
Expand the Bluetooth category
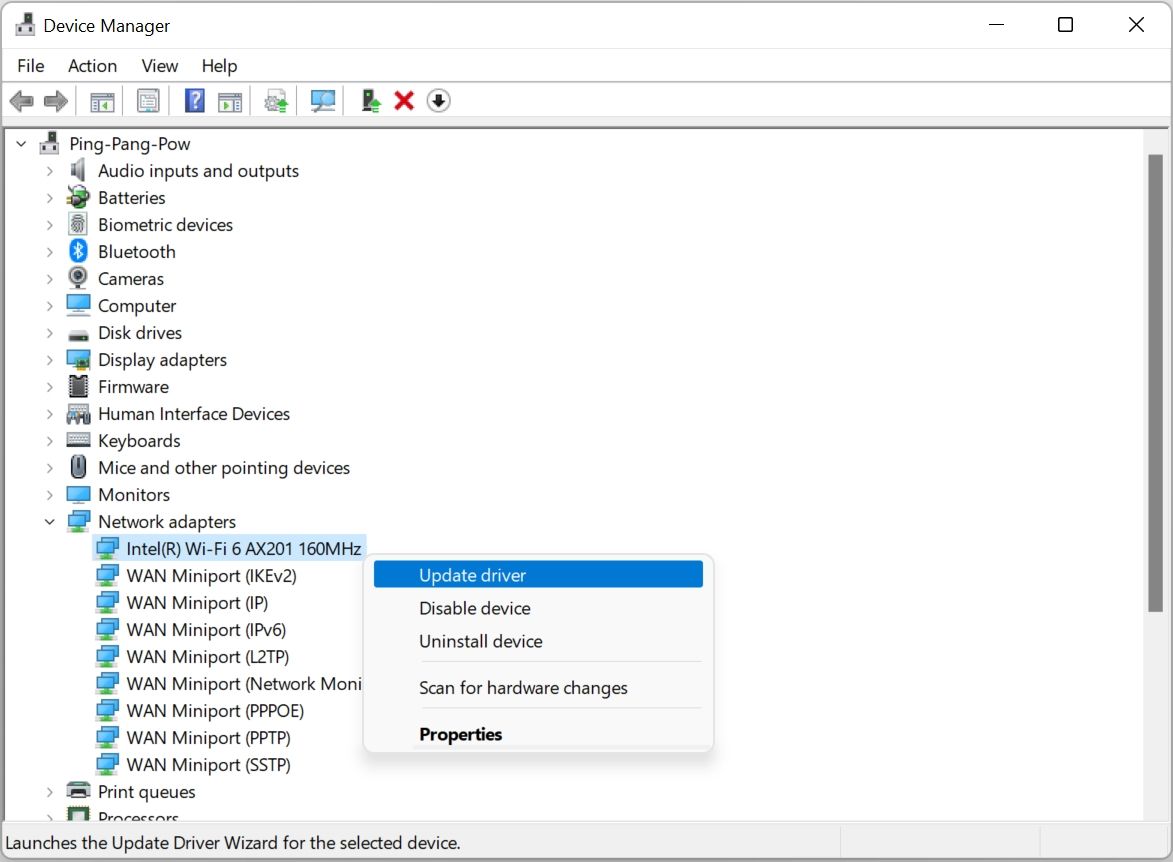(49, 251)
